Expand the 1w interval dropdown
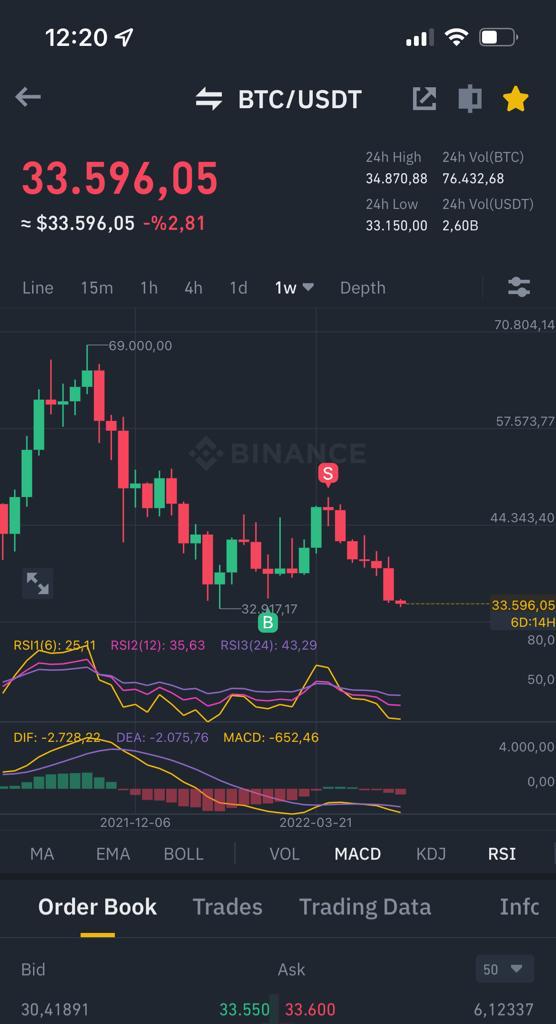556x1024 pixels. [x=294, y=288]
